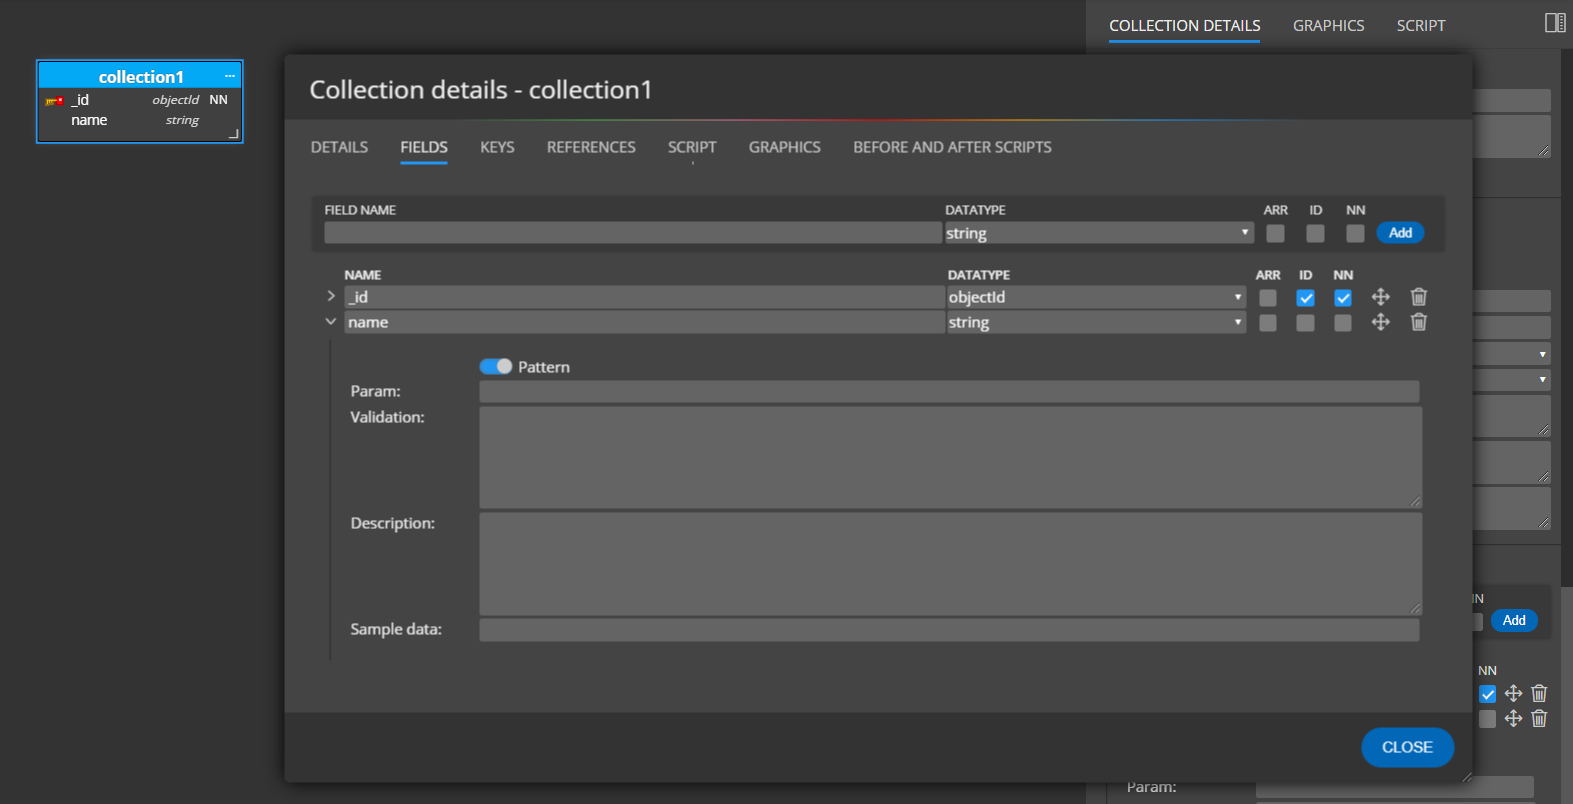Click the Description text area
This screenshot has width=1573, height=804.
pos(950,564)
